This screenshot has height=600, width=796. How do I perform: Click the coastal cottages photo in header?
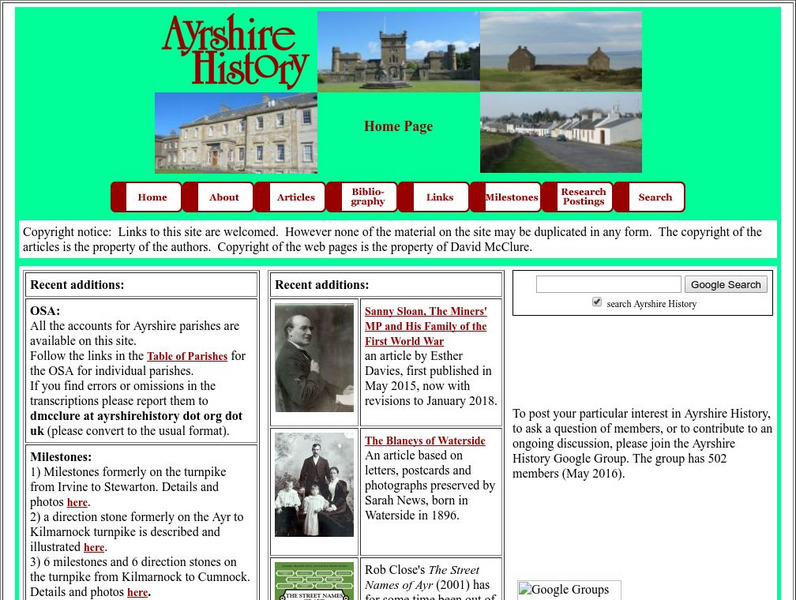click(561, 51)
